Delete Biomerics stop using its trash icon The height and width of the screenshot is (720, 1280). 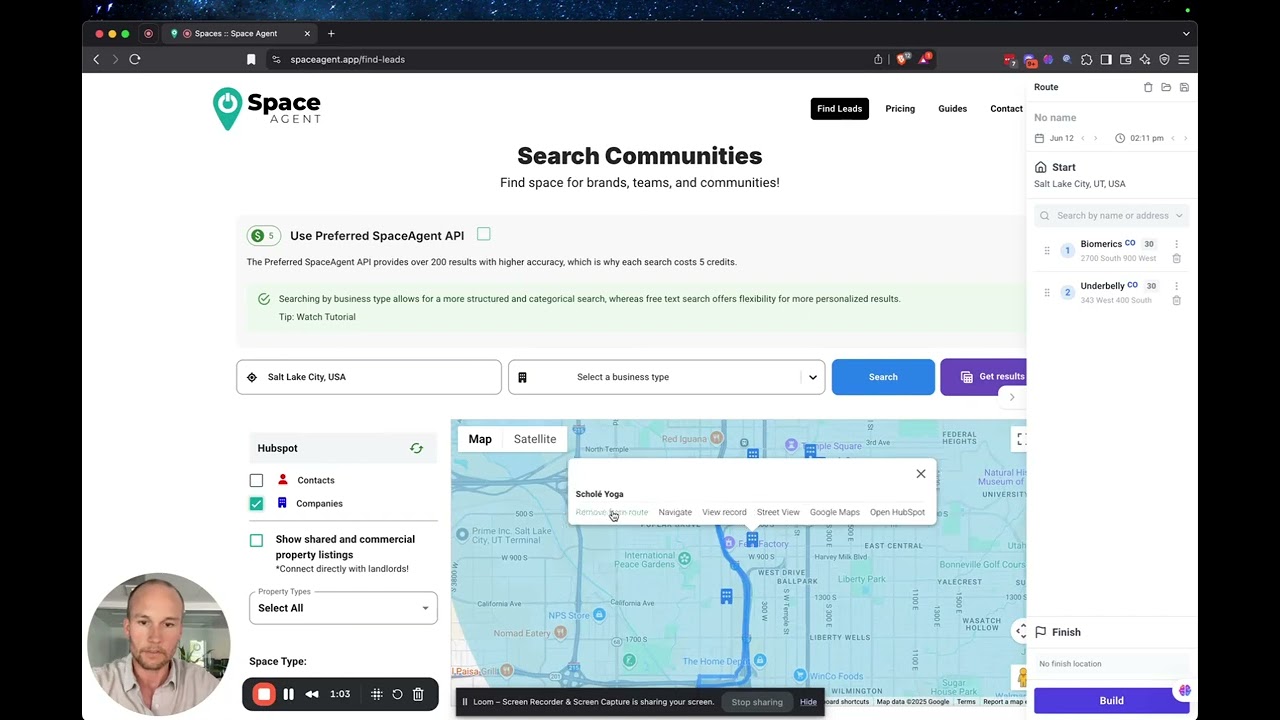click(x=1176, y=258)
